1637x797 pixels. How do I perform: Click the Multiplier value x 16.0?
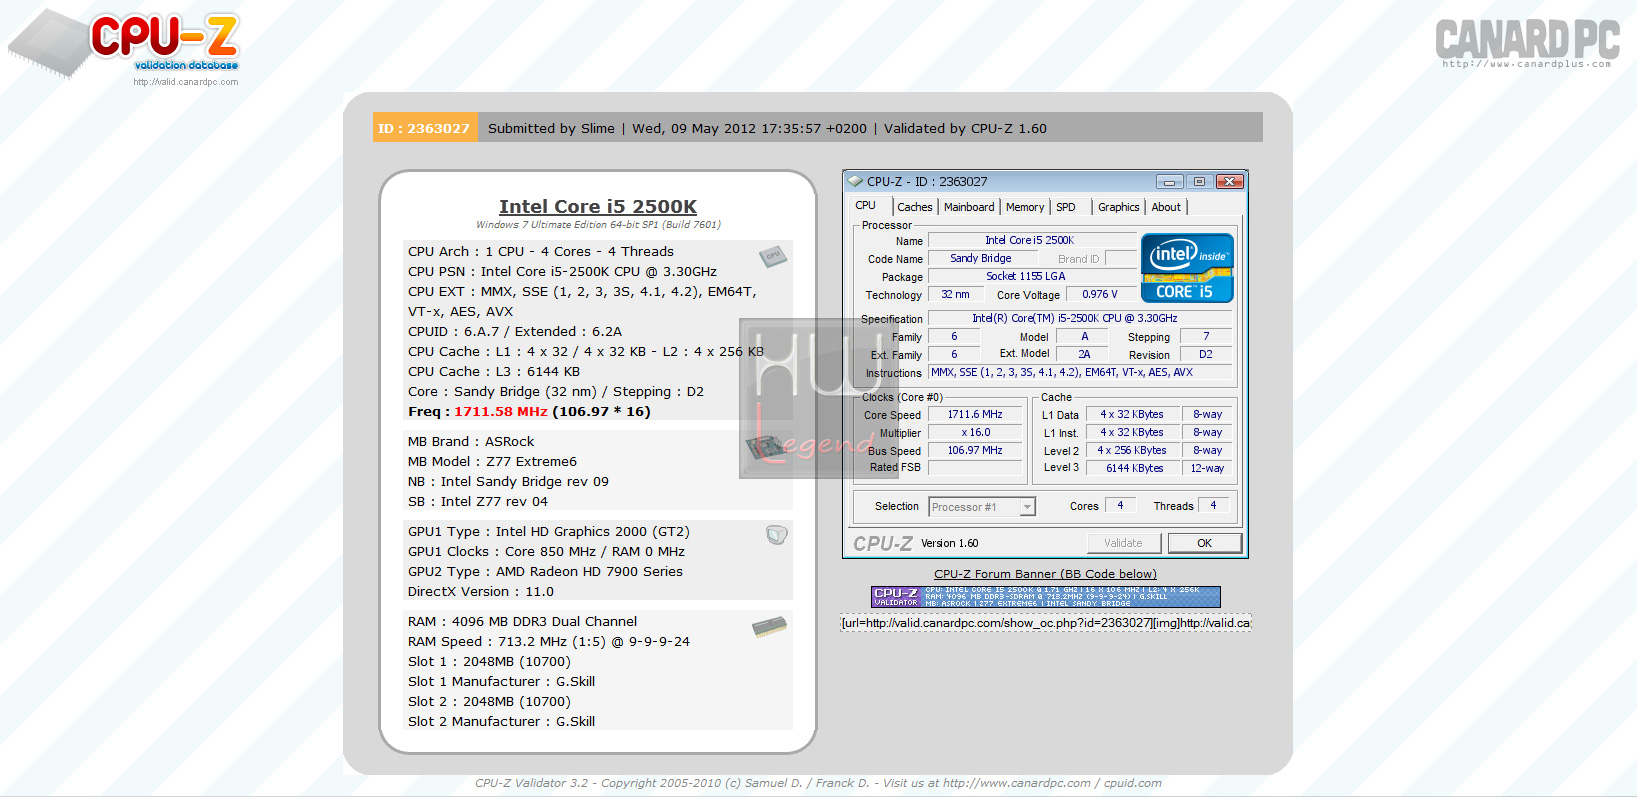click(975, 433)
